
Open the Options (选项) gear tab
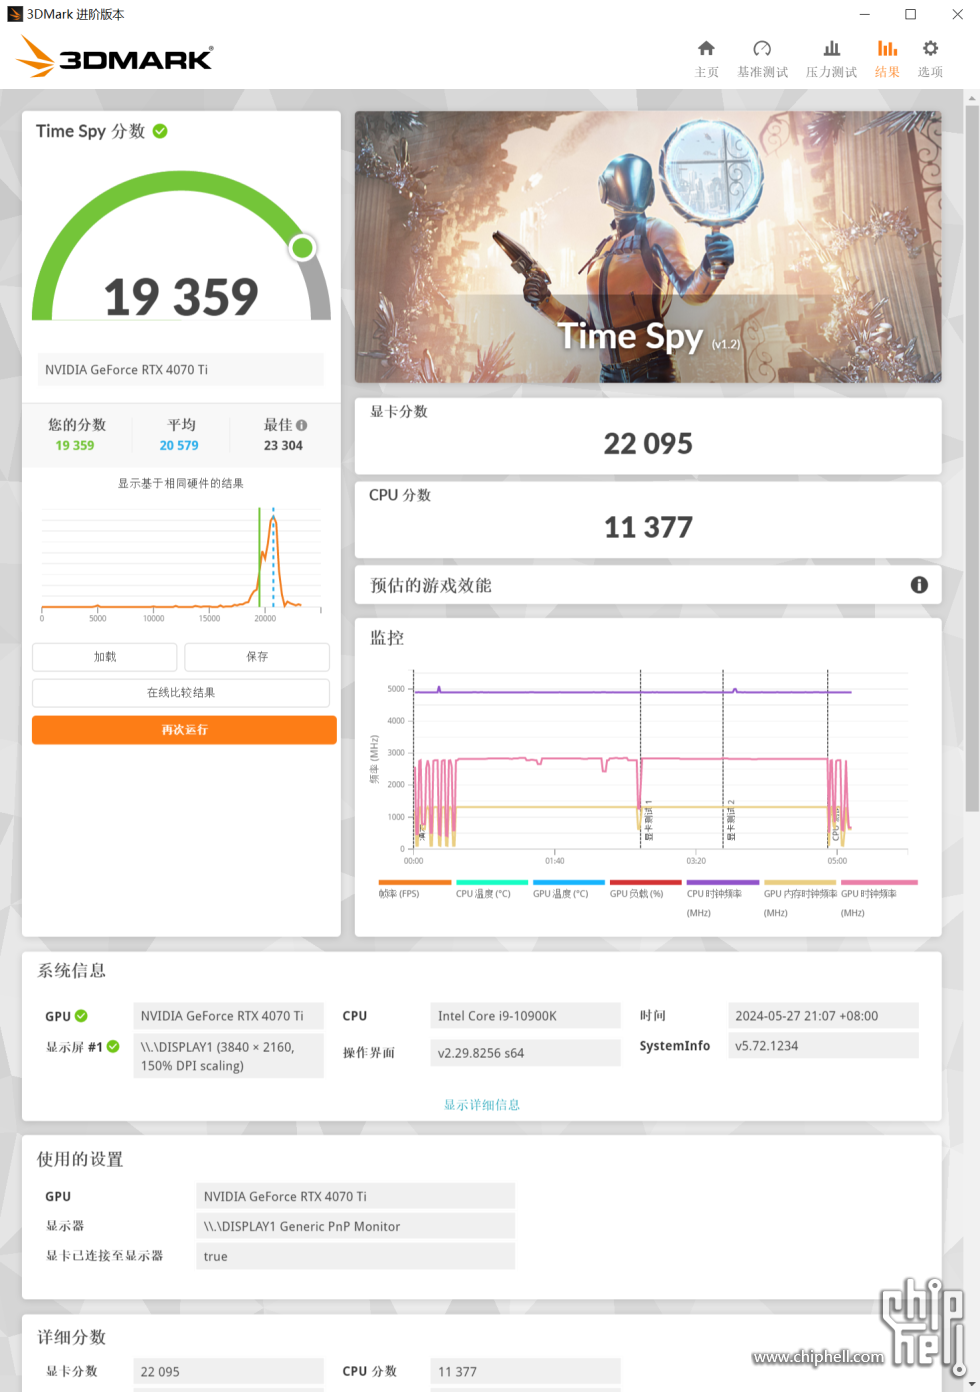[x=930, y=59]
